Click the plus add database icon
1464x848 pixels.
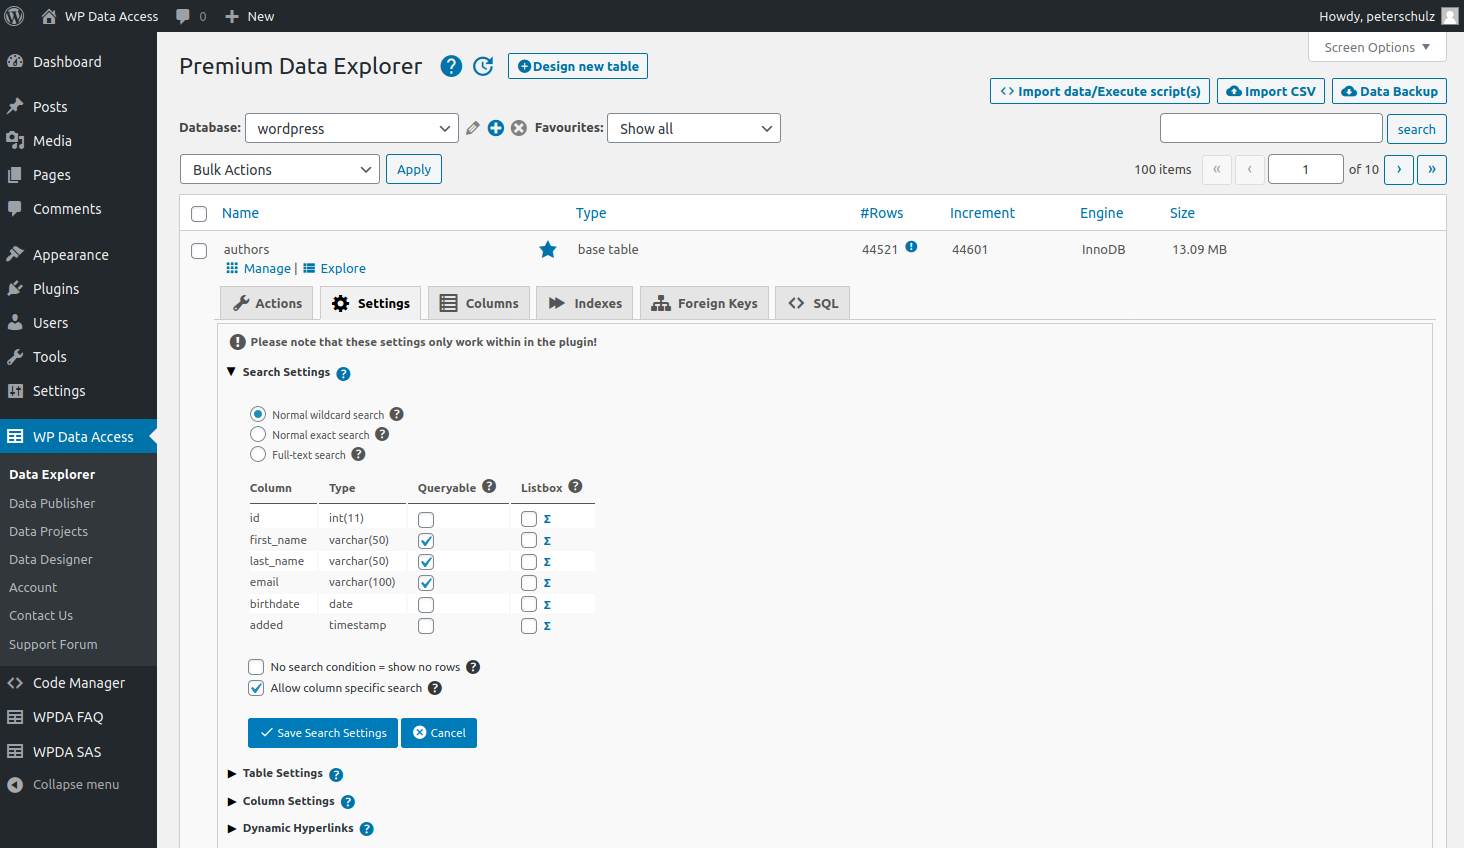(x=496, y=128)
